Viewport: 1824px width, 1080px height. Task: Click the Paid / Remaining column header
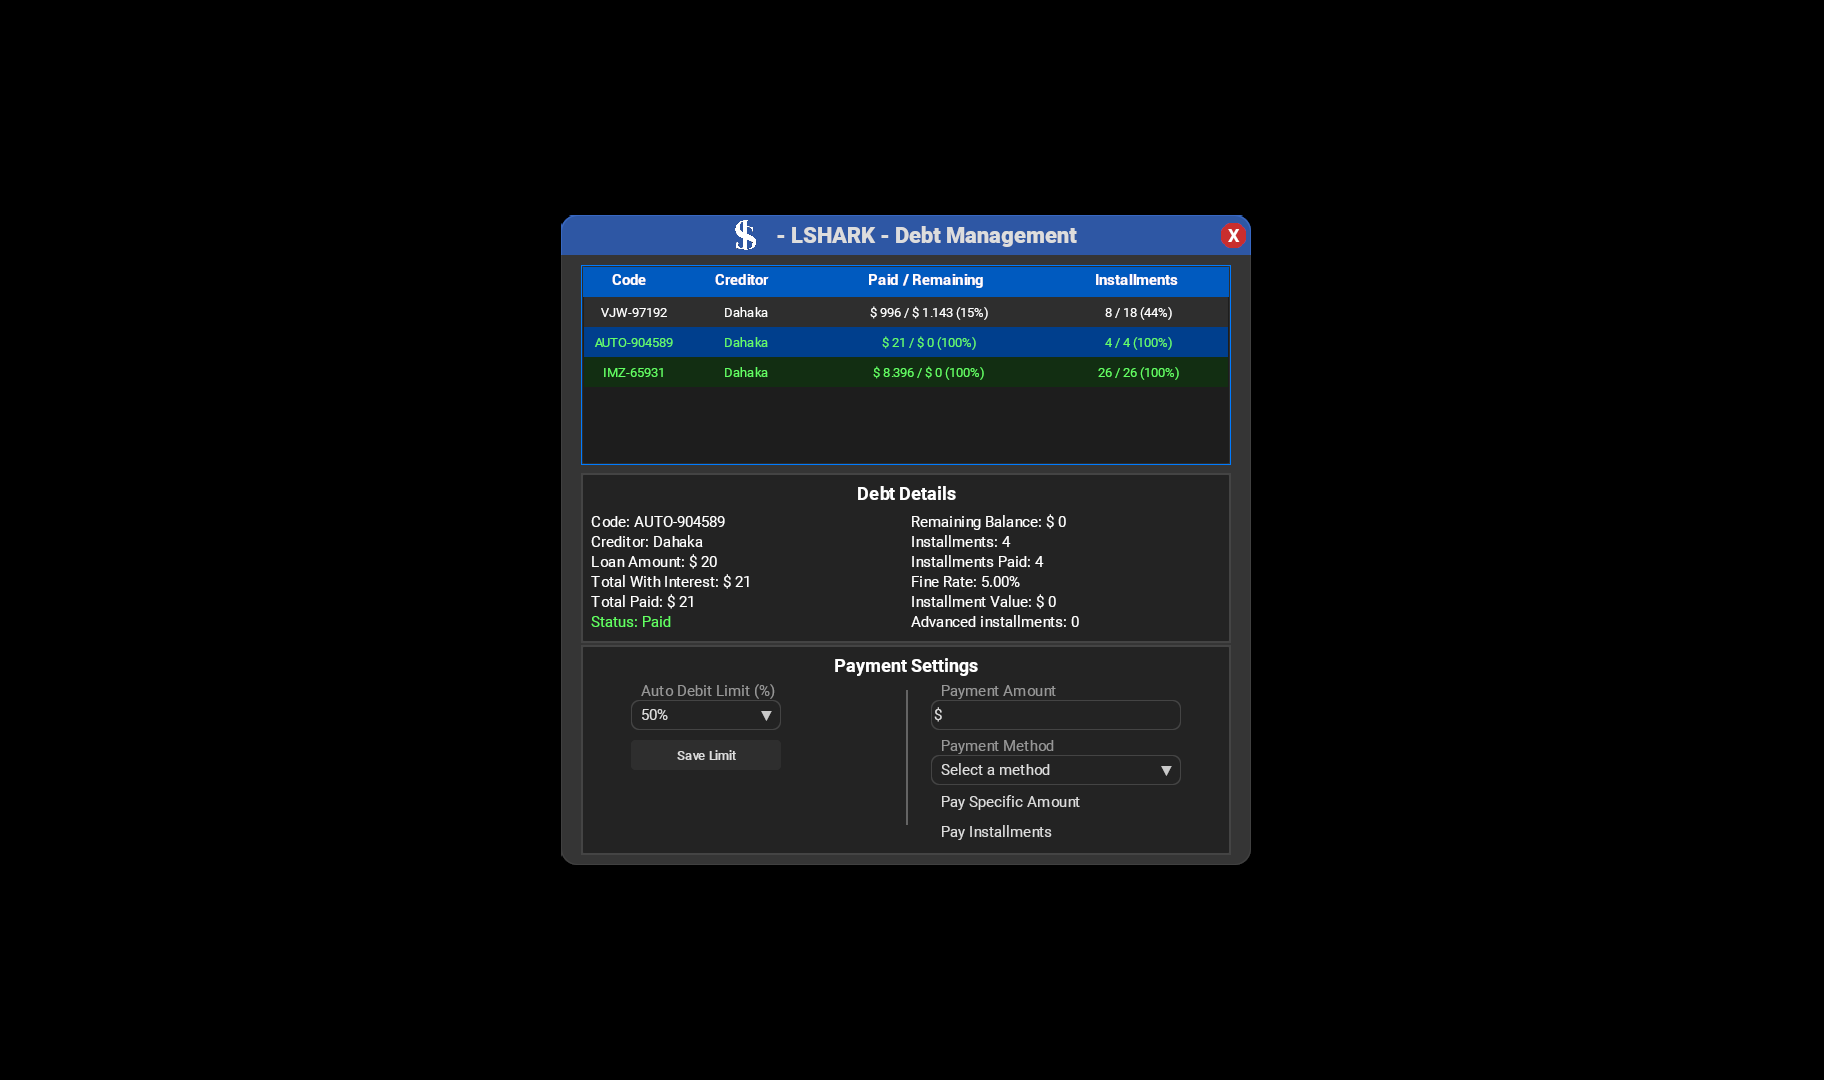point(925,280)
